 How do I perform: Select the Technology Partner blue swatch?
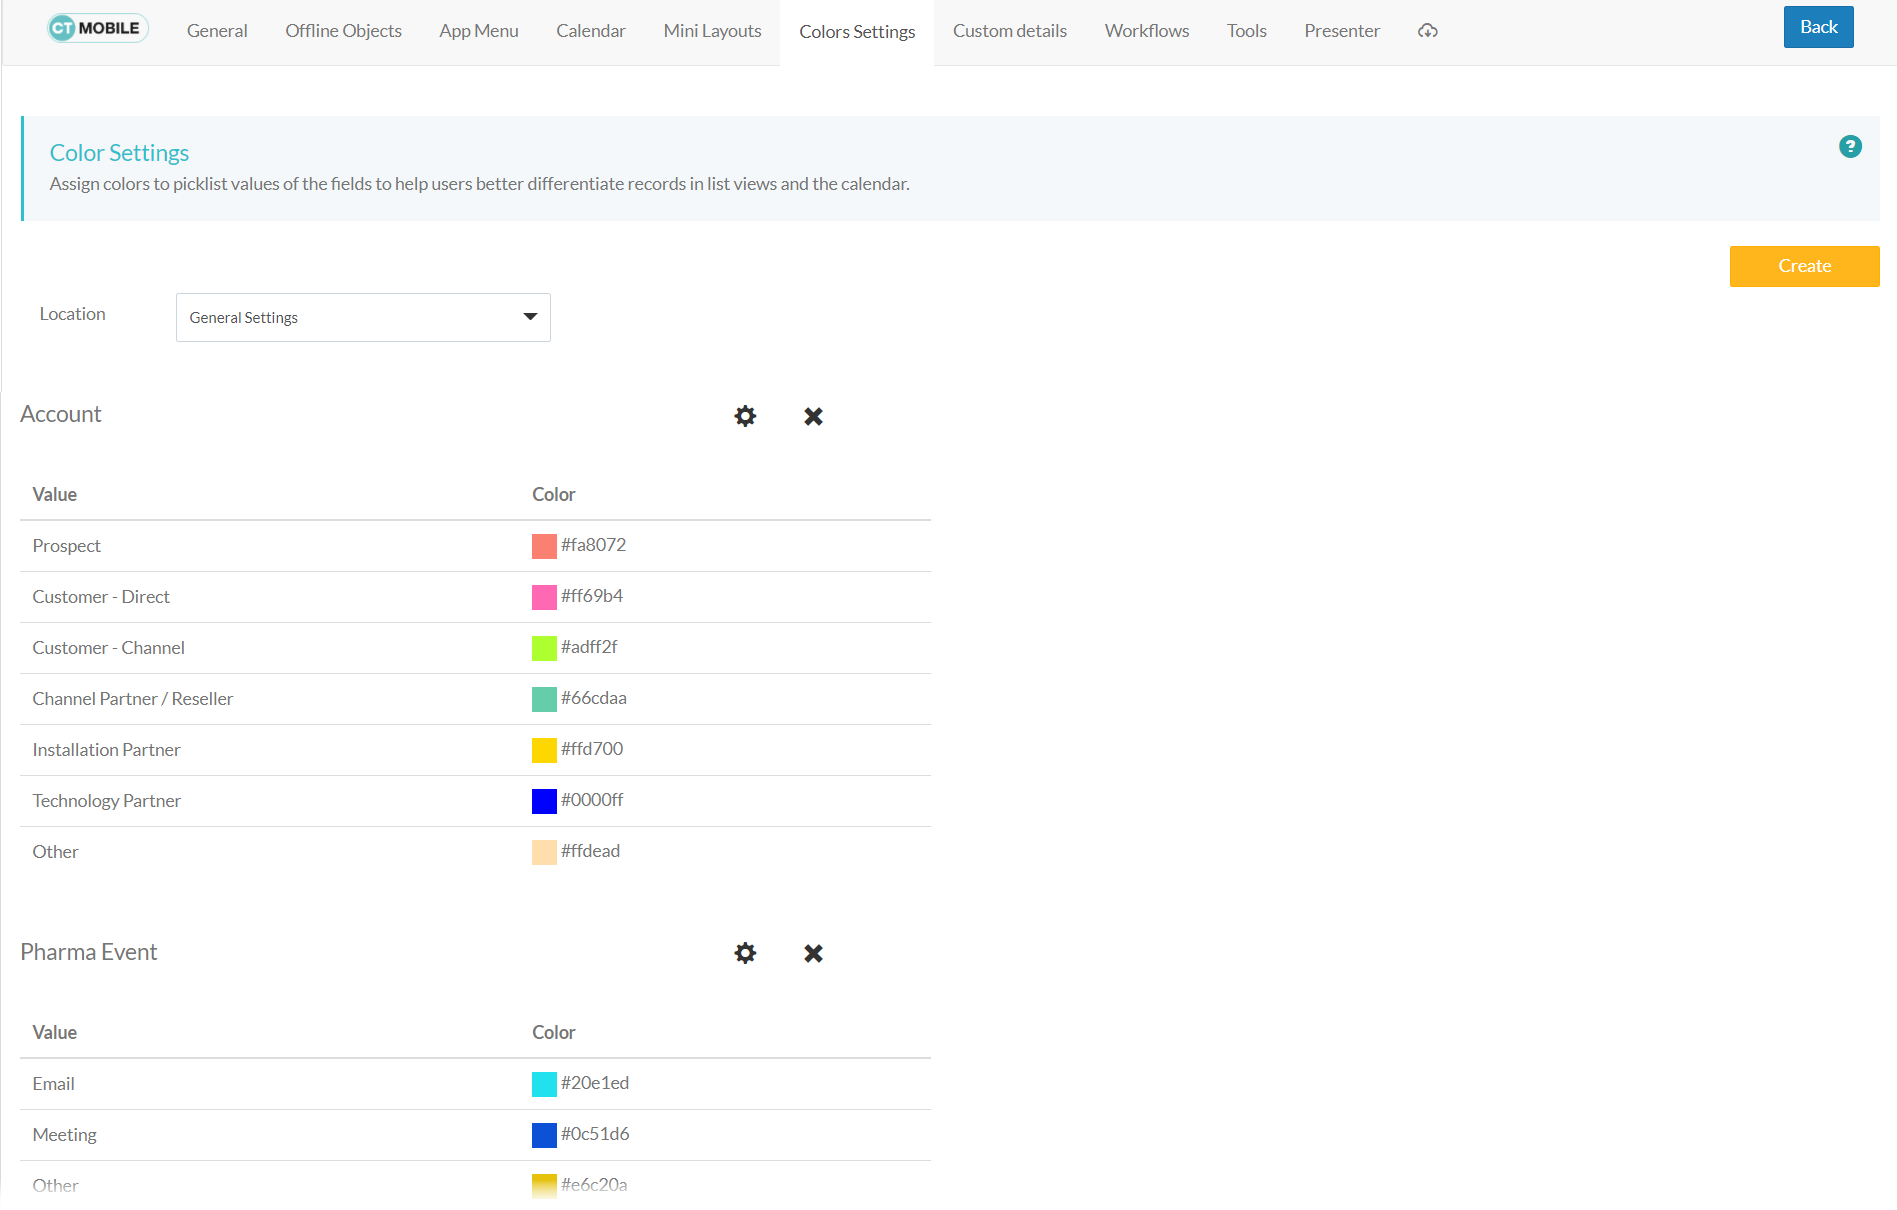coord(544,800)
